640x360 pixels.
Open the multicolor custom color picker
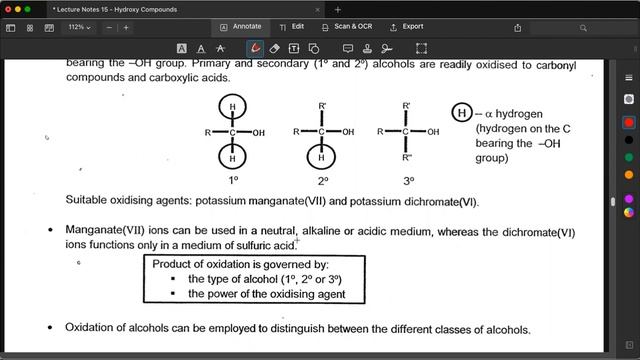[629, 212]
